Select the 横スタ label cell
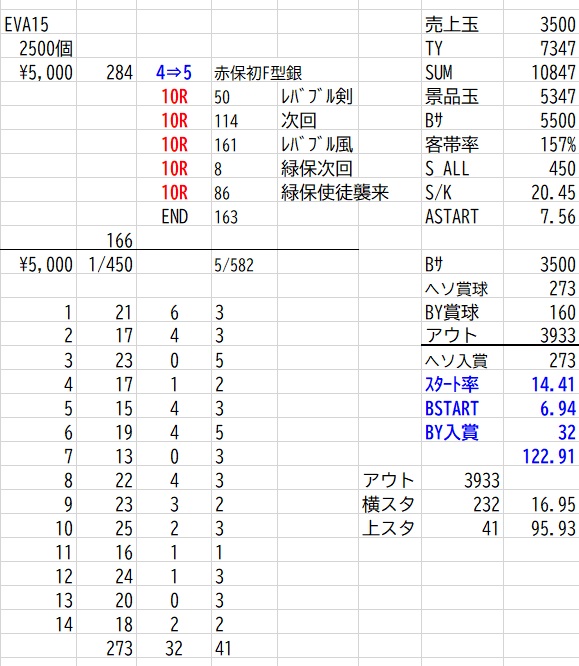 [x=388, y=505]
